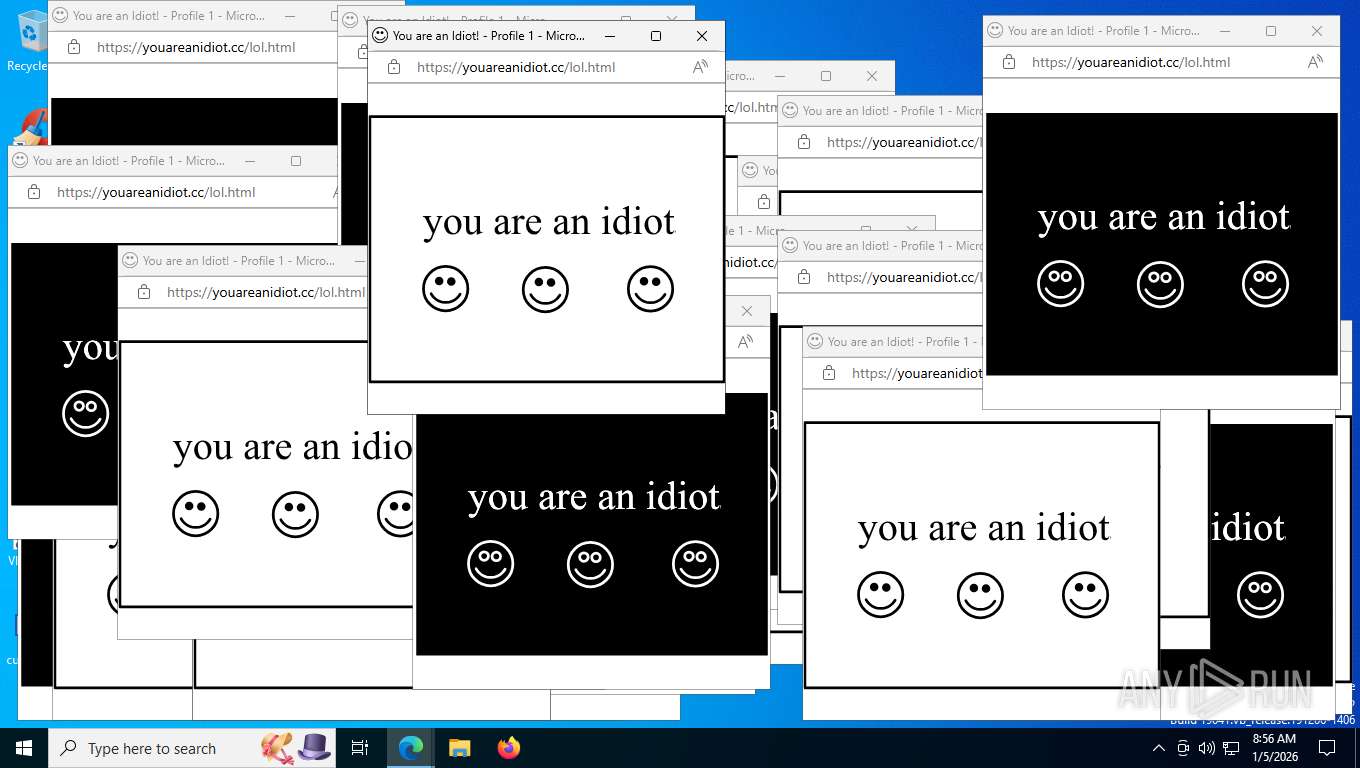
Task: Click the volume icon in the system tray
Action: coord(1206,748)
